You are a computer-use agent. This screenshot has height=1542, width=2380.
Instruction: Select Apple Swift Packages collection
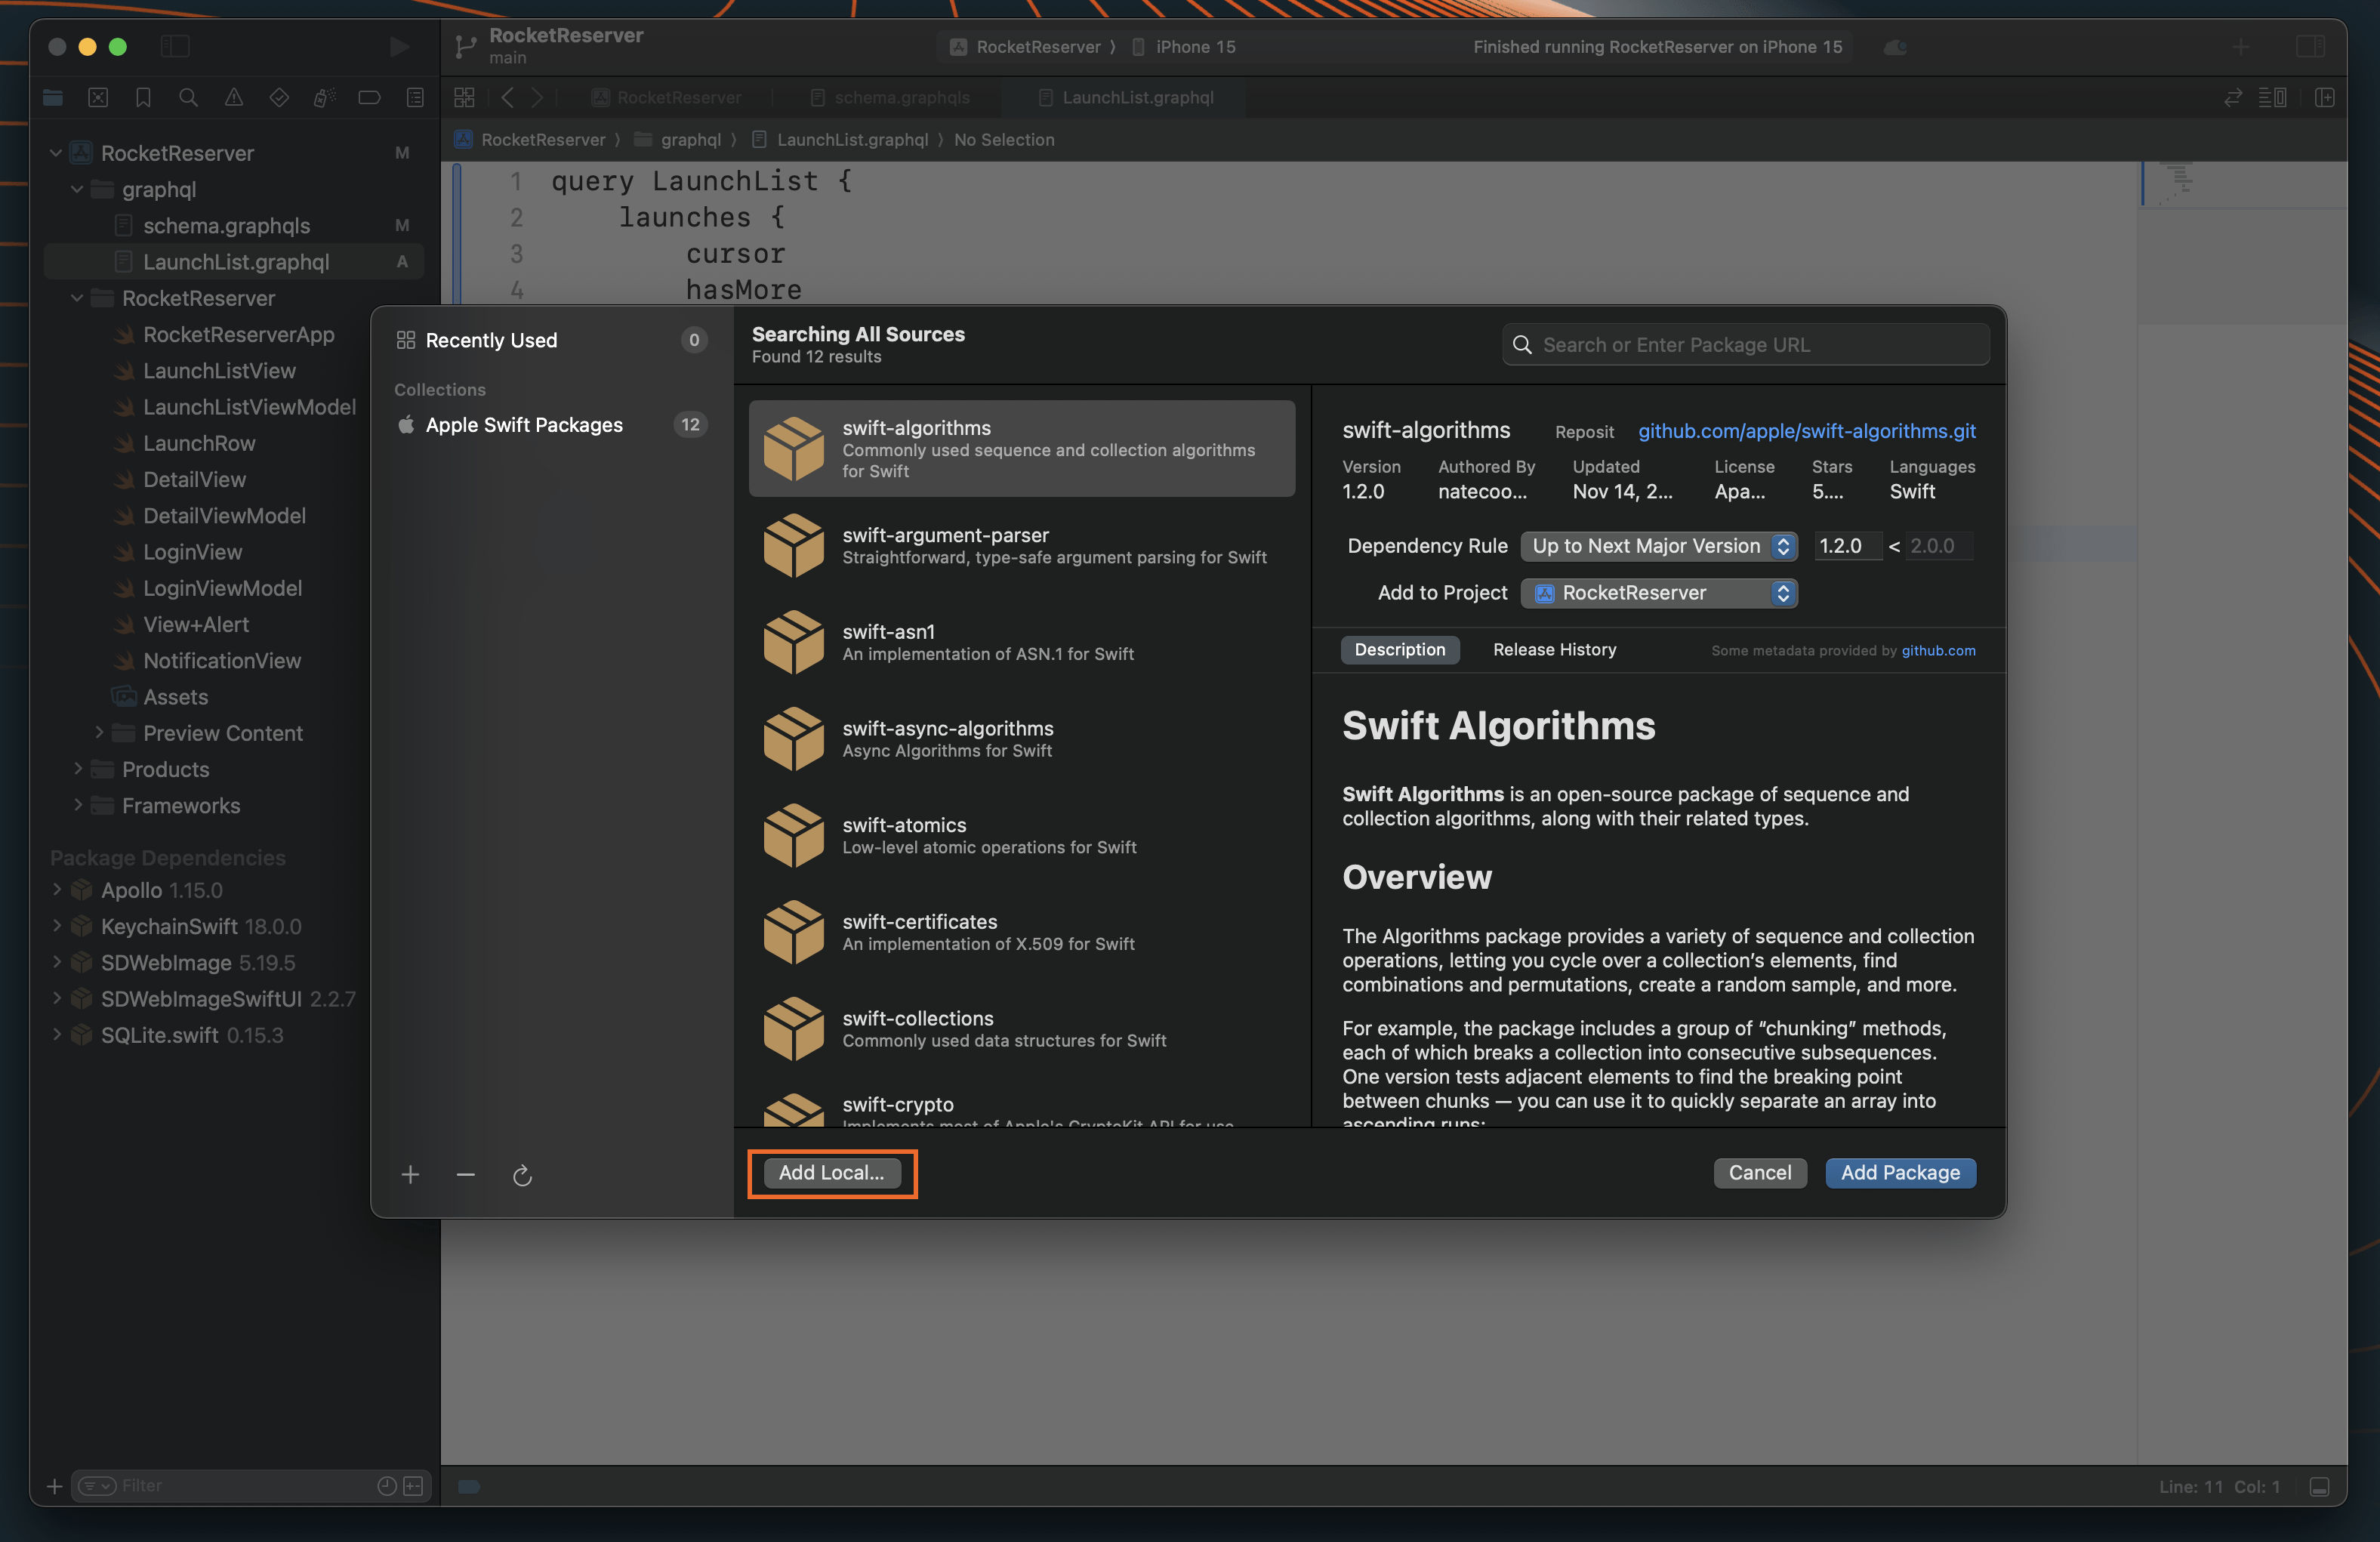[524, 425]
